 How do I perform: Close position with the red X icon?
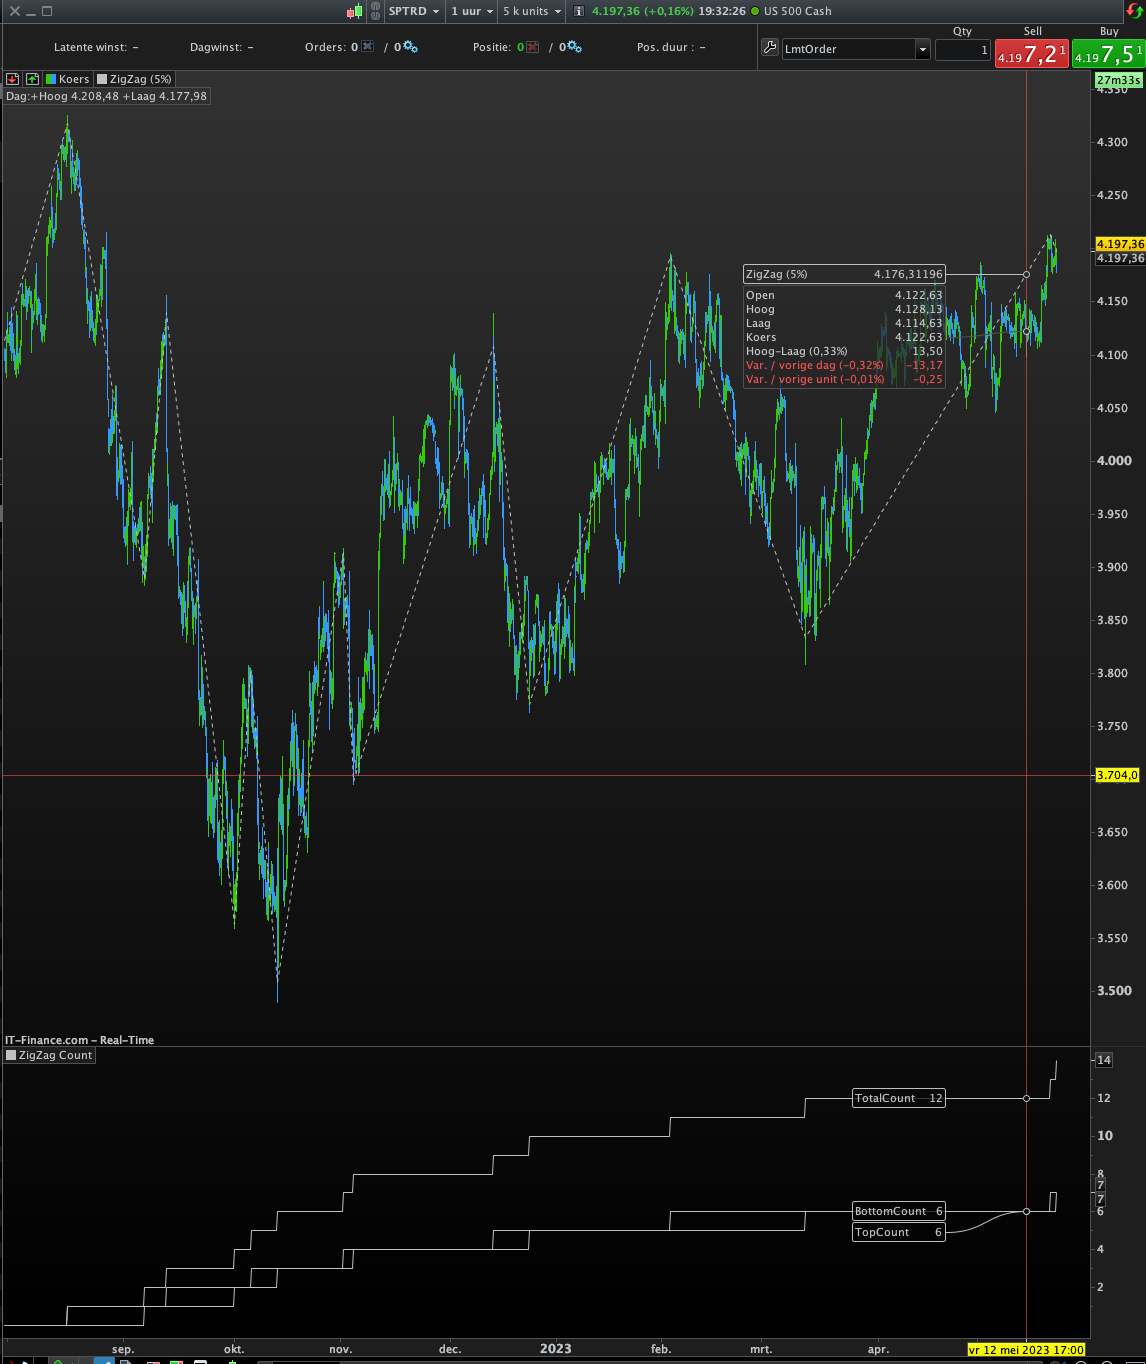point(533,47)
